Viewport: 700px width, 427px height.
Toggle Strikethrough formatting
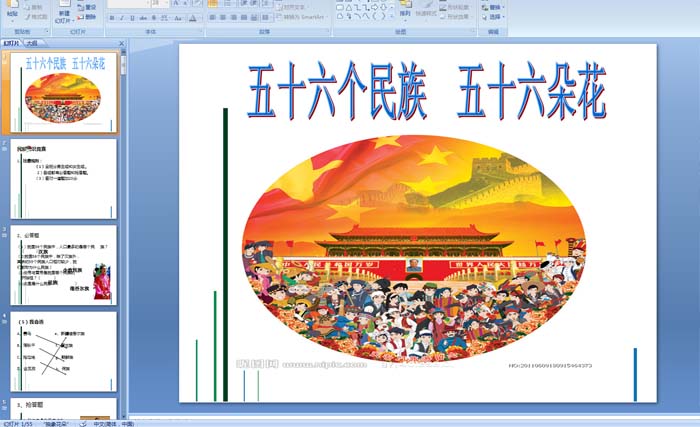(x=143, y=18)
